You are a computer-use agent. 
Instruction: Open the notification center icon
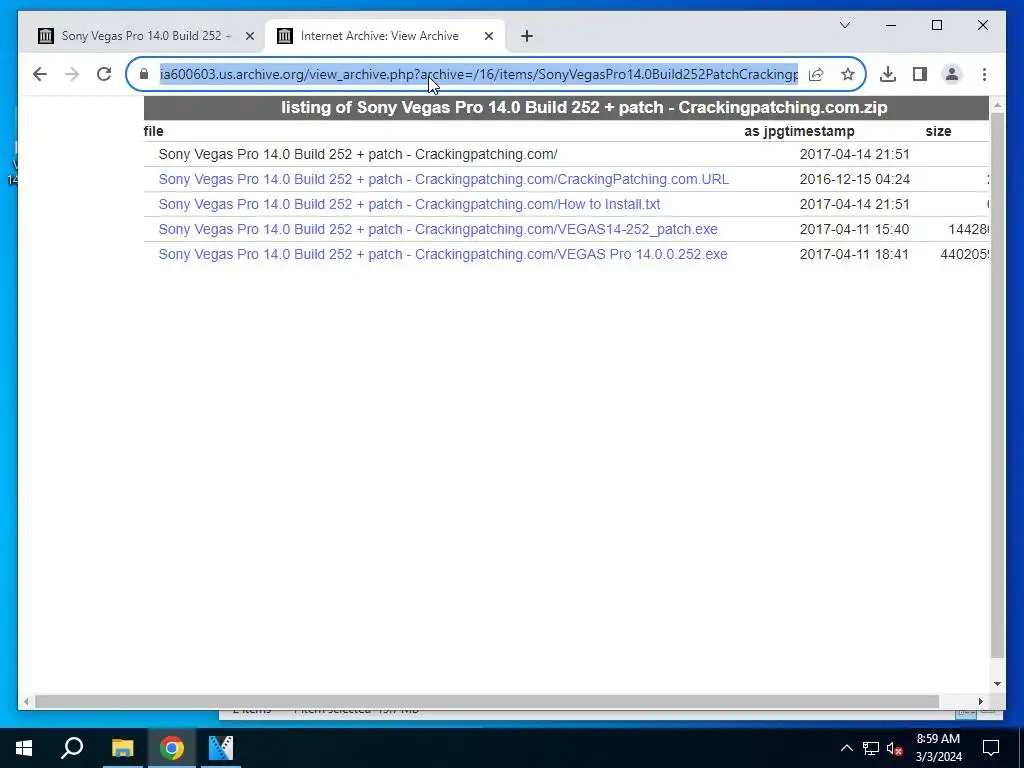(991, 748)
